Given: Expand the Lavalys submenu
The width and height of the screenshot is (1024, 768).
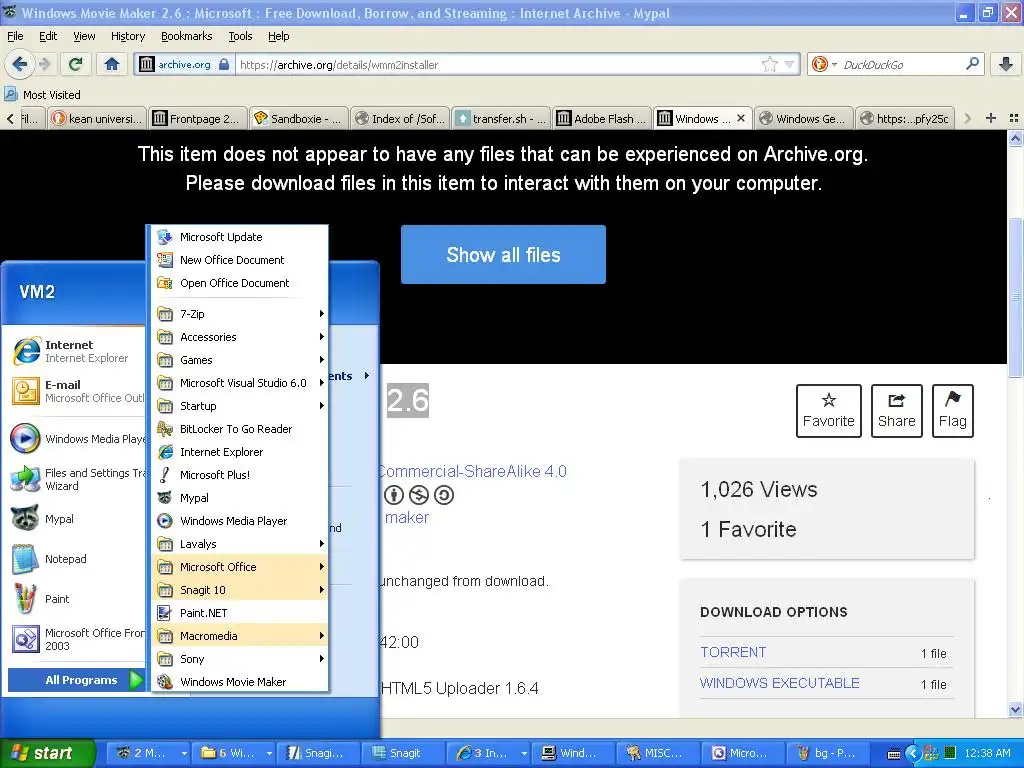Looking at the screenshot, I should tap(240, 544).
